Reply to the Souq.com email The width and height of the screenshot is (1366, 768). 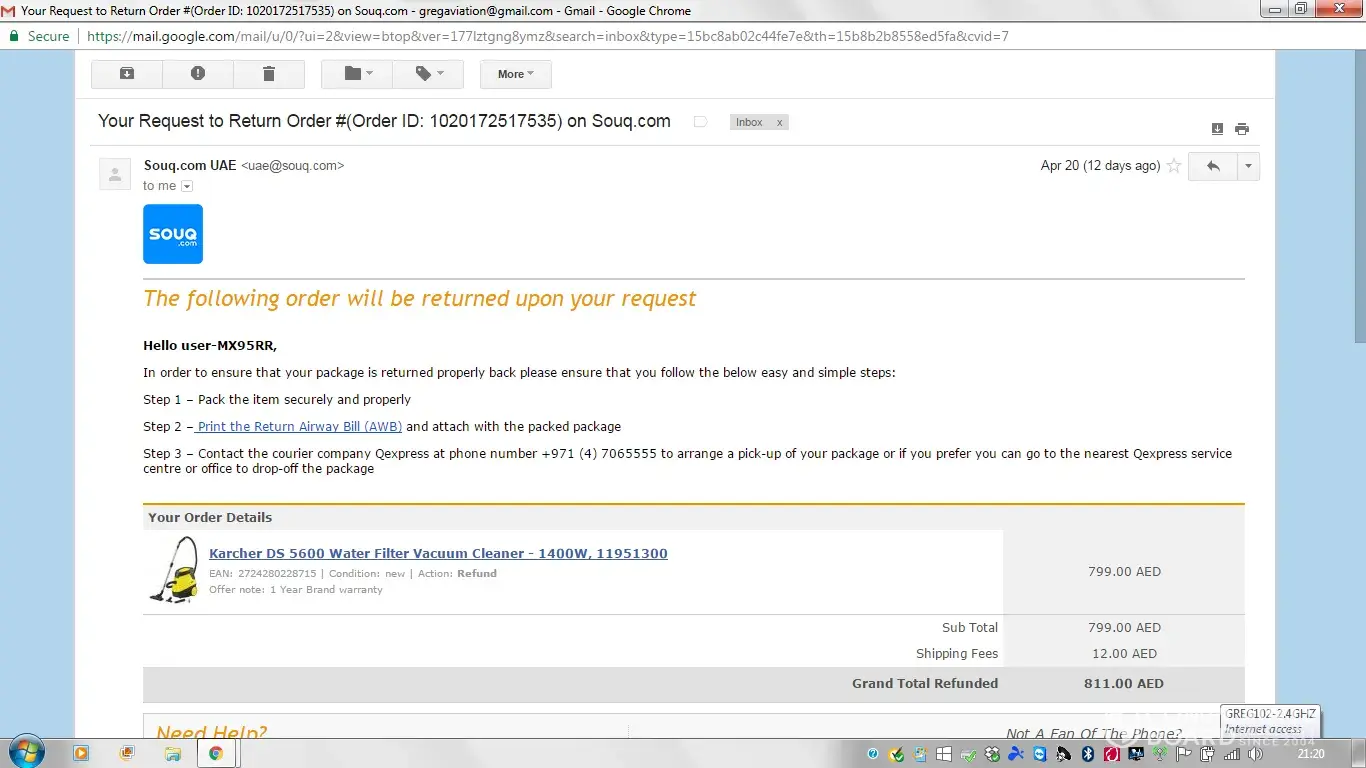point(1213,166)
